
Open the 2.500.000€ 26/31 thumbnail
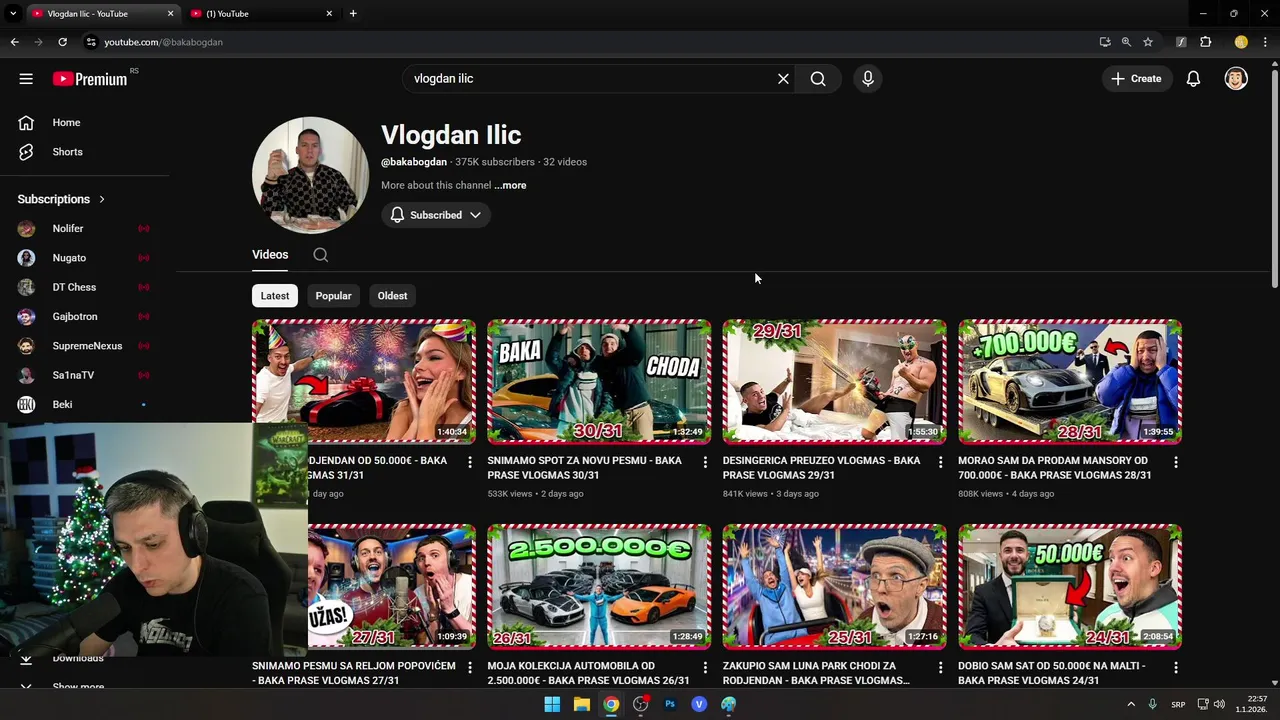point(599,586)
